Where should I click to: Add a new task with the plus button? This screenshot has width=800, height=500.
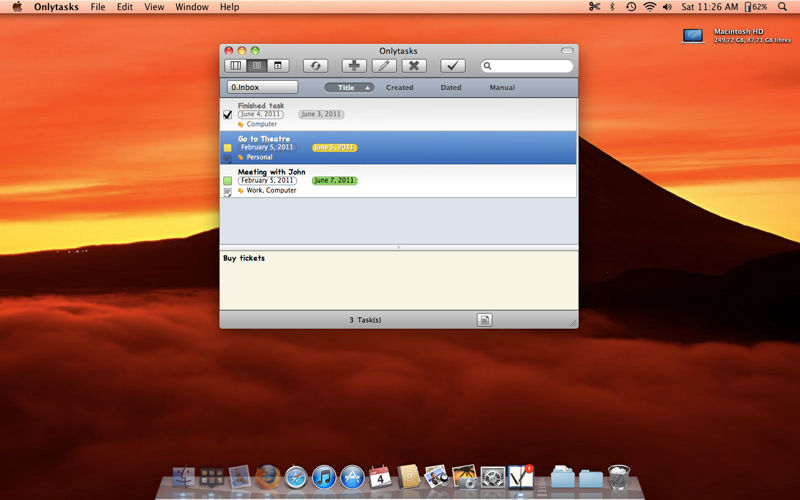point(354,66)
